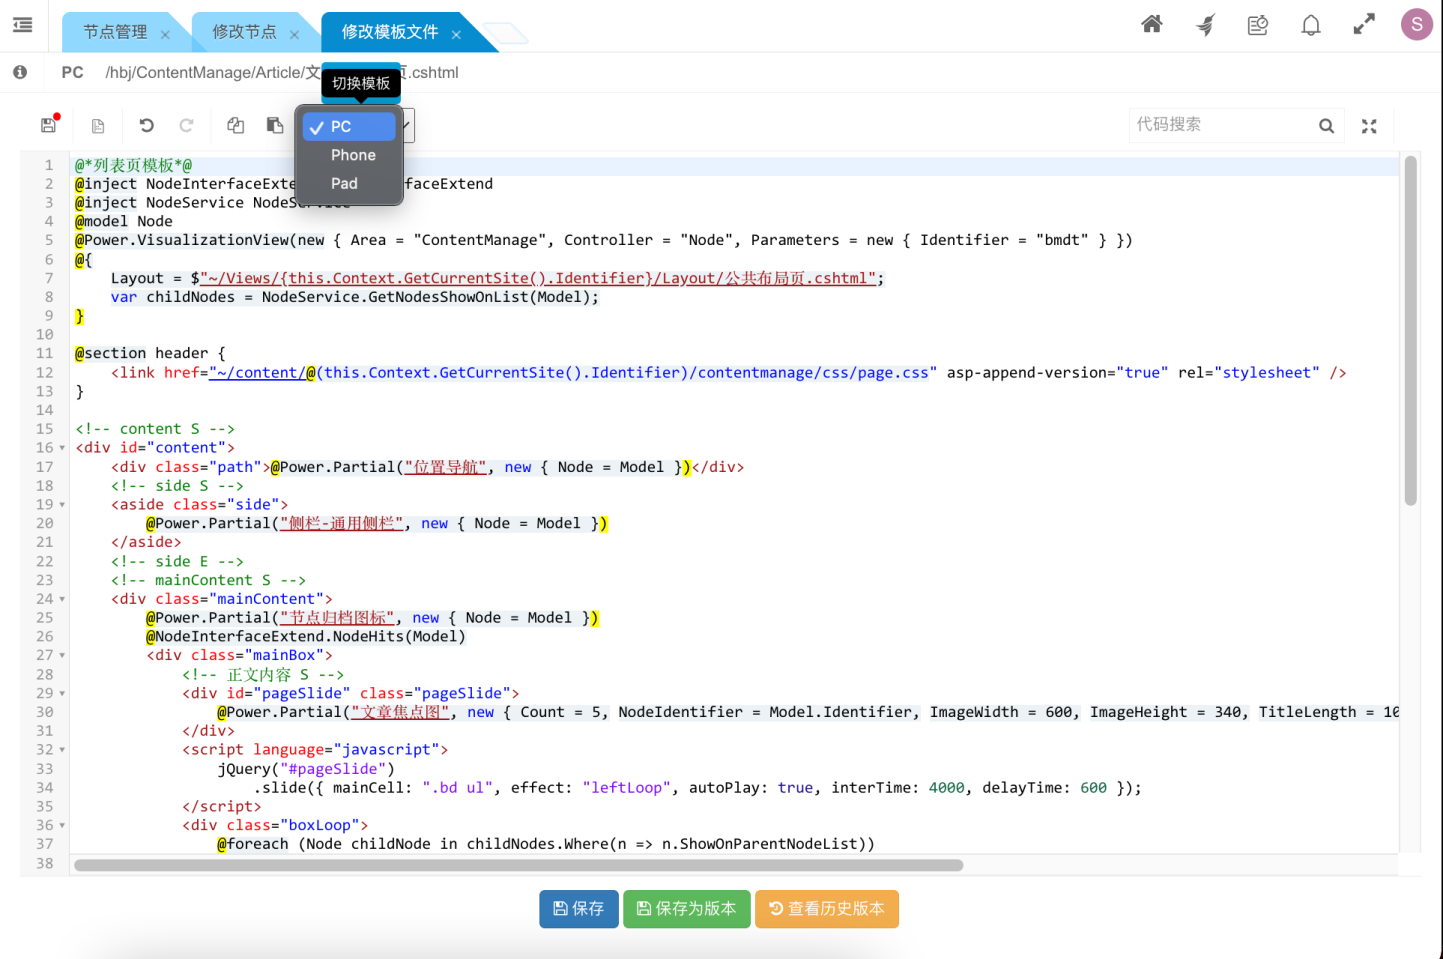Switch to the 节点管理 tab
This screenshot has height=959, width=1443.
(x=115, y=32)
